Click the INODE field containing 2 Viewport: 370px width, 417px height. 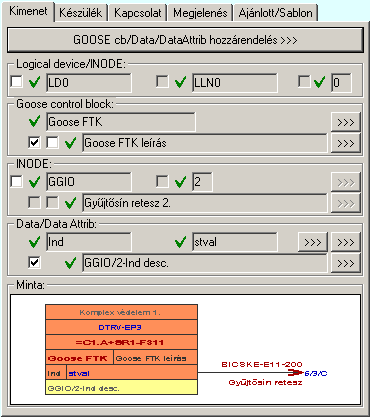click(202, 182)
